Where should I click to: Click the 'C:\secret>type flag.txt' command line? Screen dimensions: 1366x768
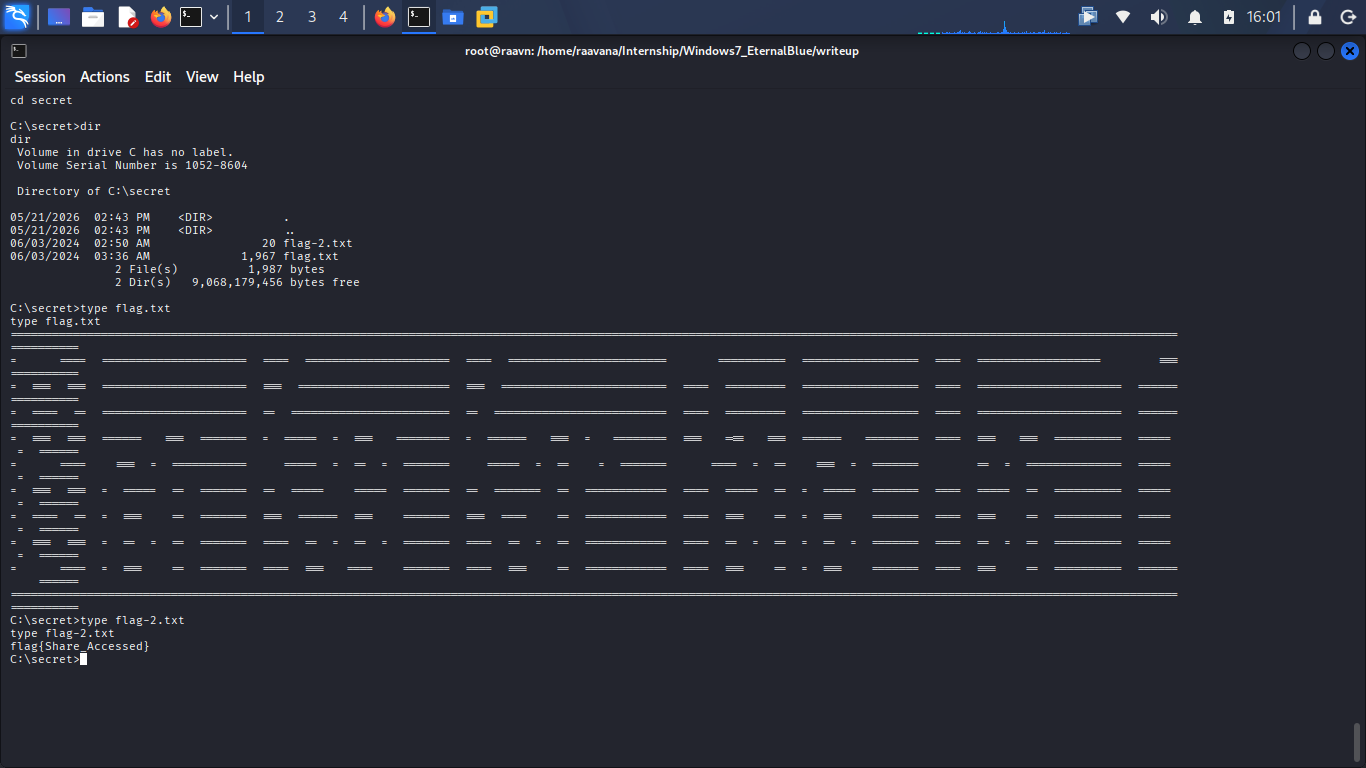[x=90, y=308]
